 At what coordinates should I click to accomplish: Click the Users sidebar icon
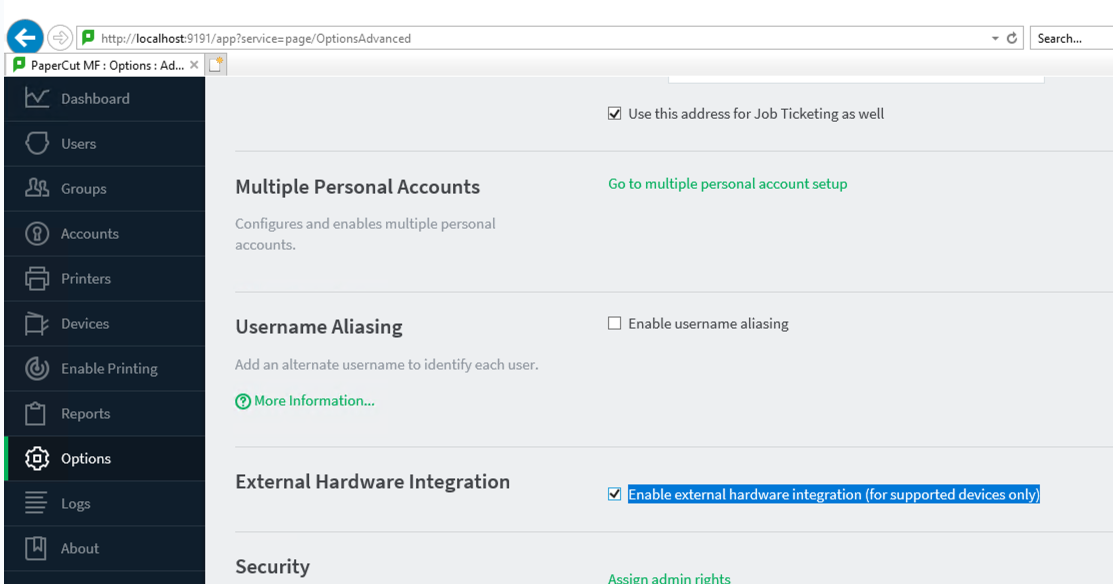[37, 143]
